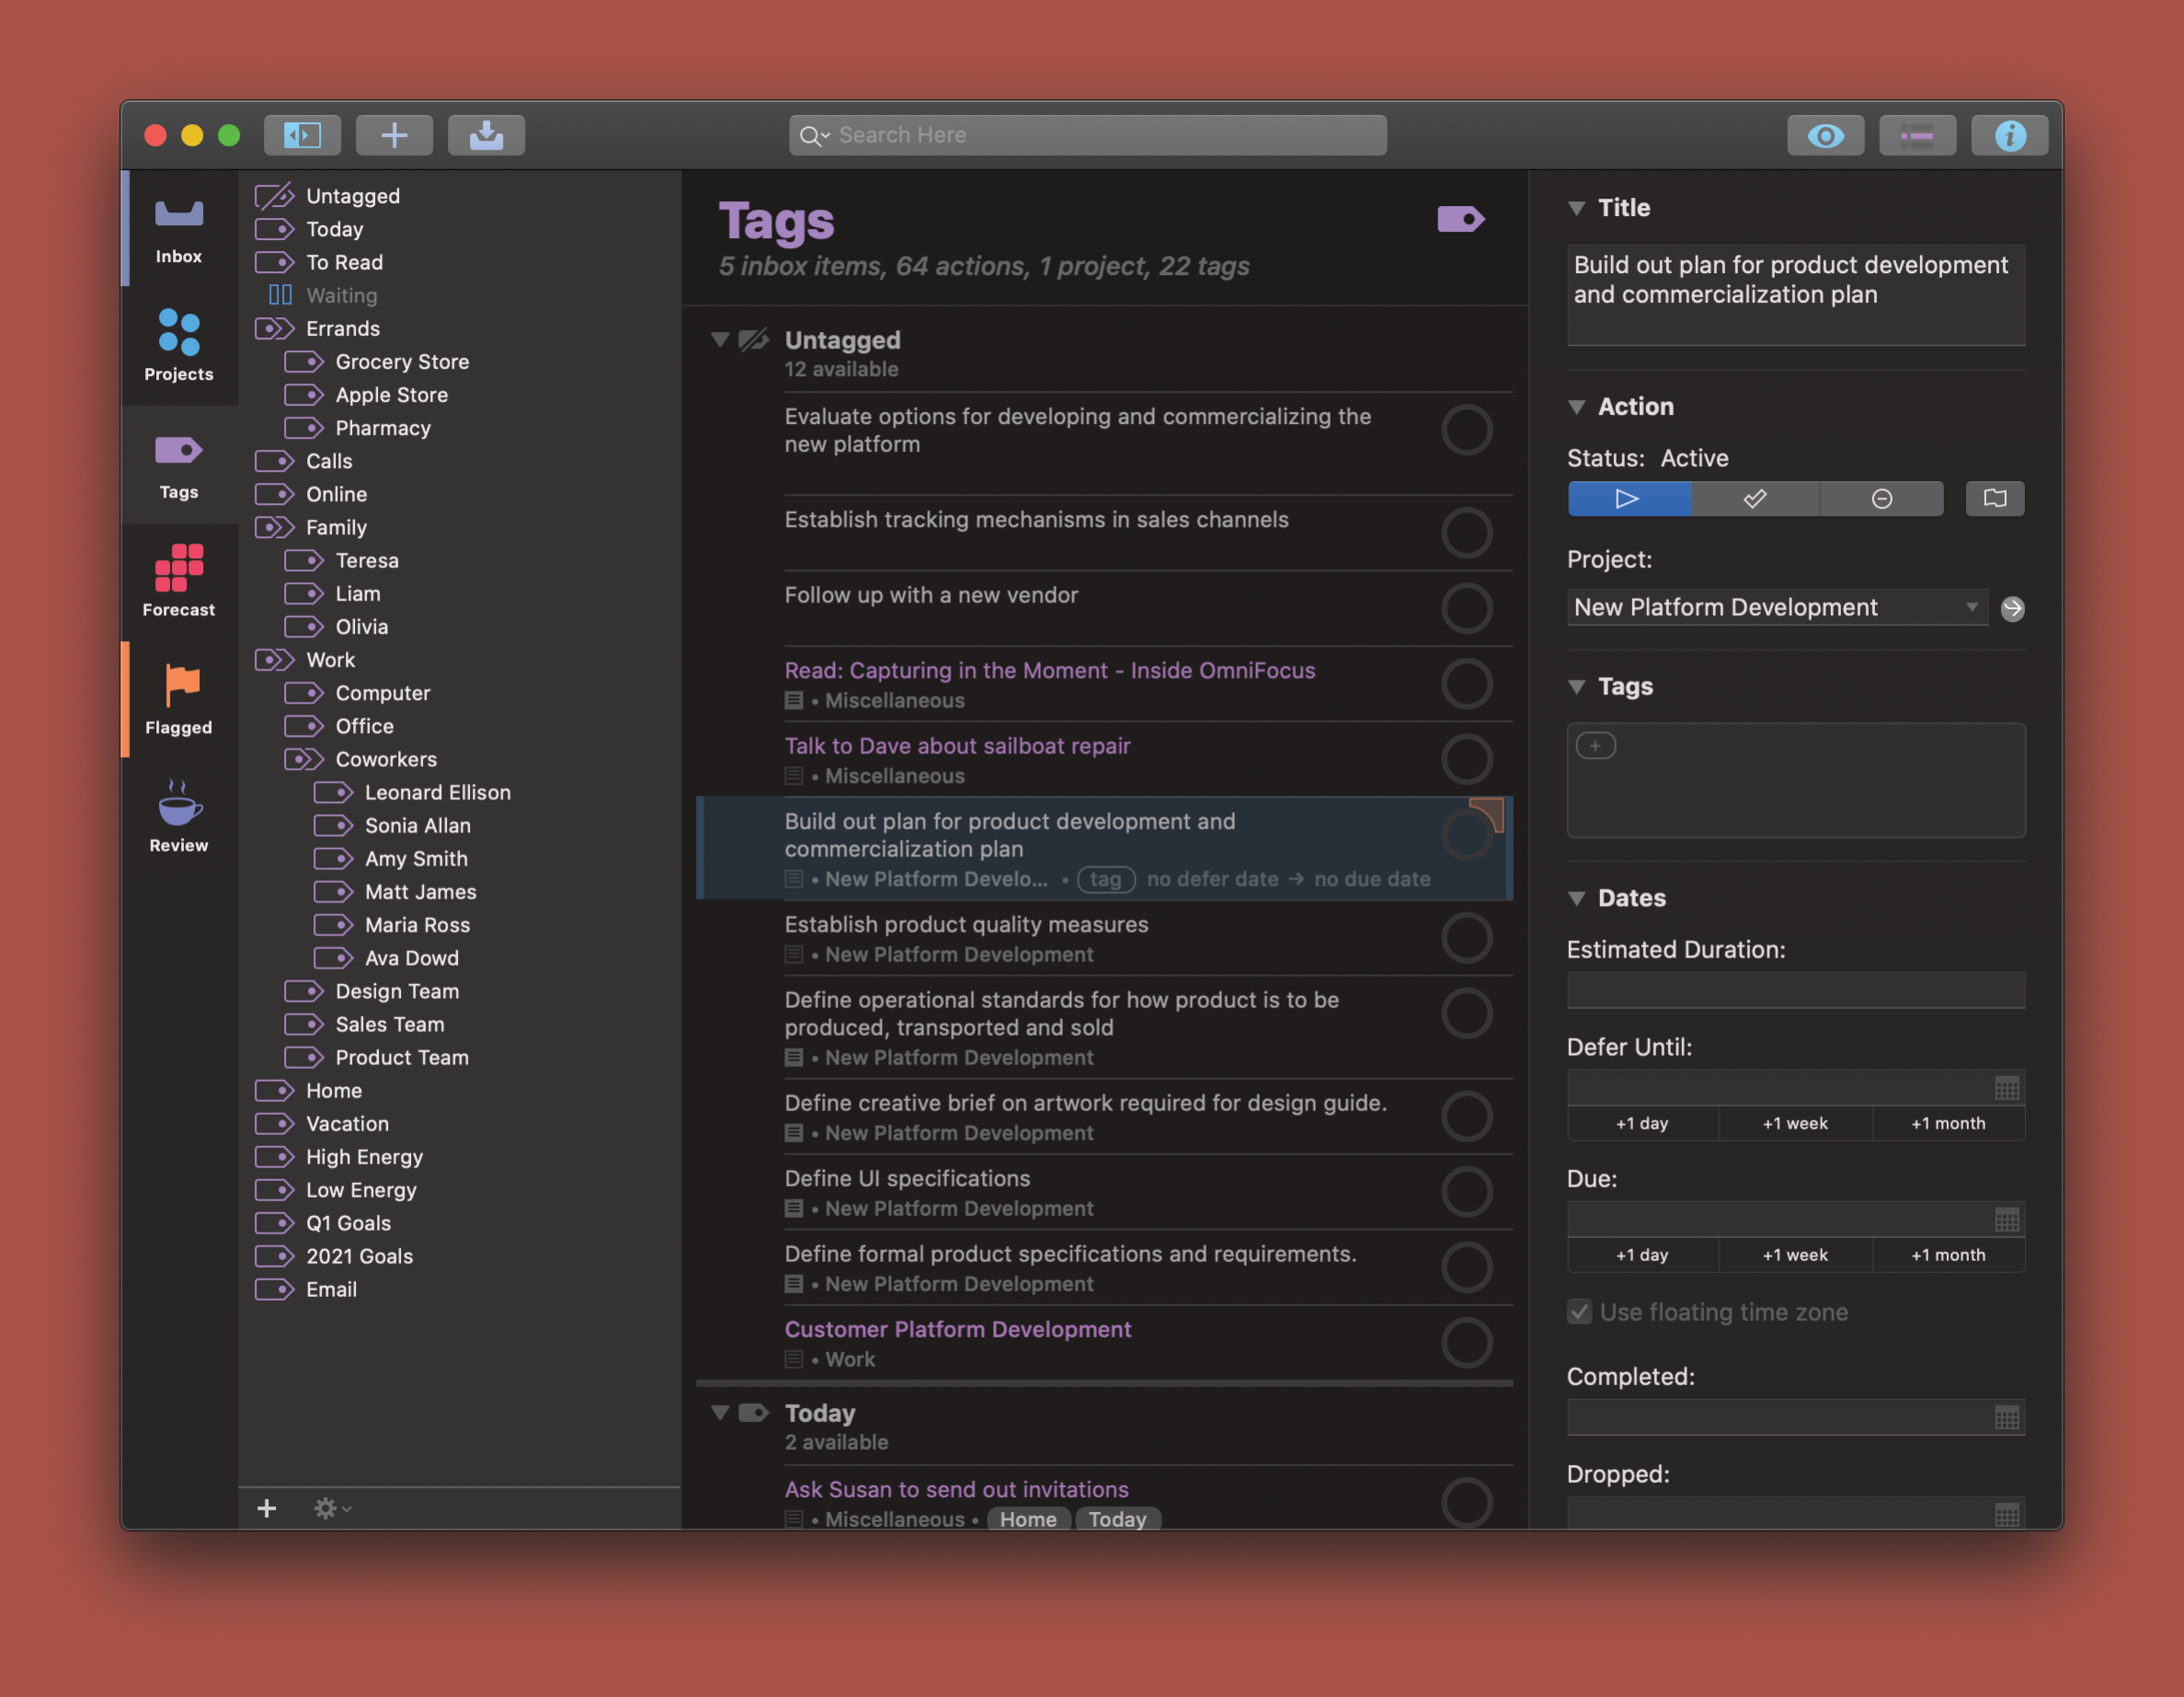Screen dimensions: 2184x1697
Task: Click the purple tag icon above the item list
Action: point(1462,218)
